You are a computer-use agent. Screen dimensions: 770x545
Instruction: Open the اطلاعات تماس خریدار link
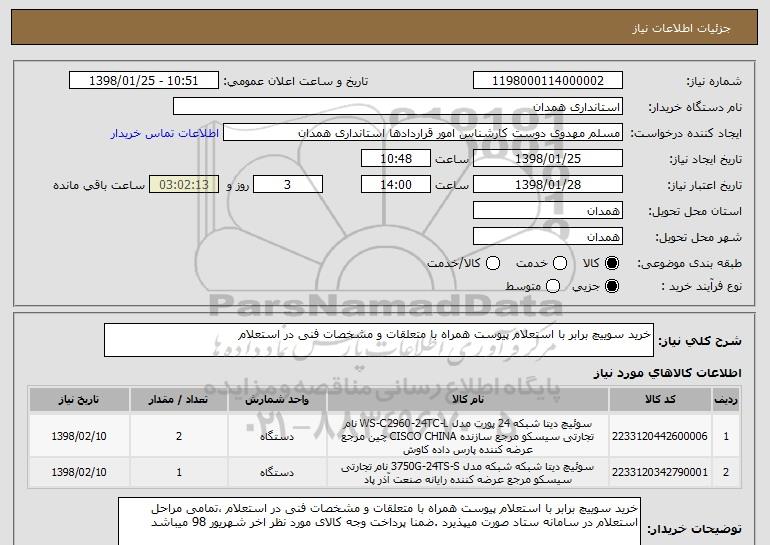(165, 134)
